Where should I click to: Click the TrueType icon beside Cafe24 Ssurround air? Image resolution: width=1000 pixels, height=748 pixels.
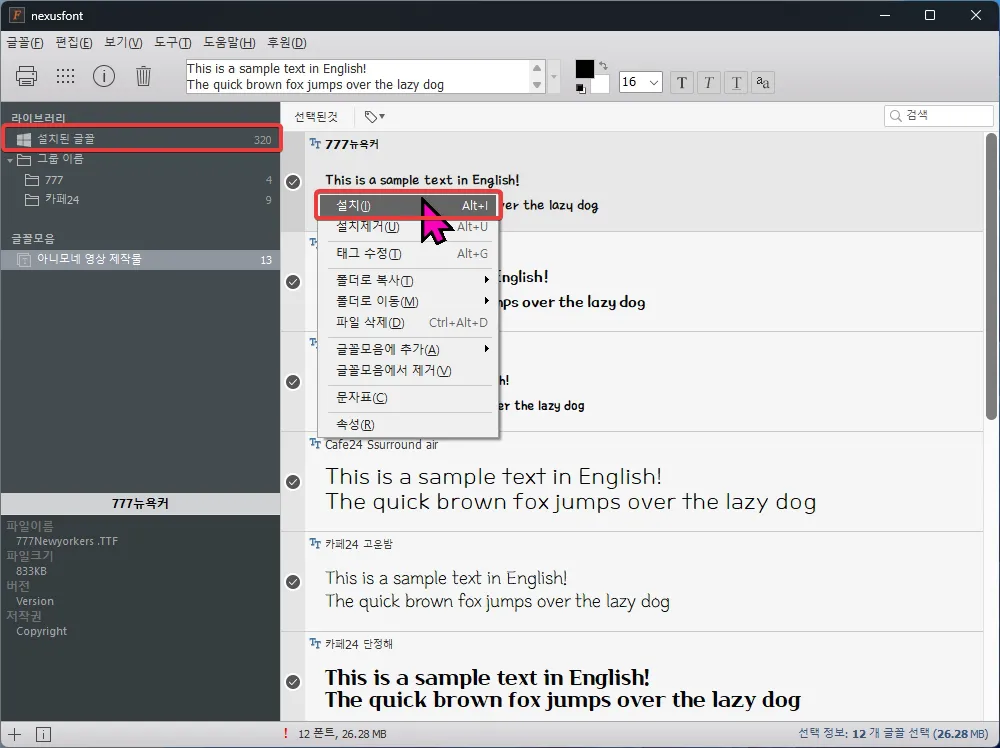(315, 443)
